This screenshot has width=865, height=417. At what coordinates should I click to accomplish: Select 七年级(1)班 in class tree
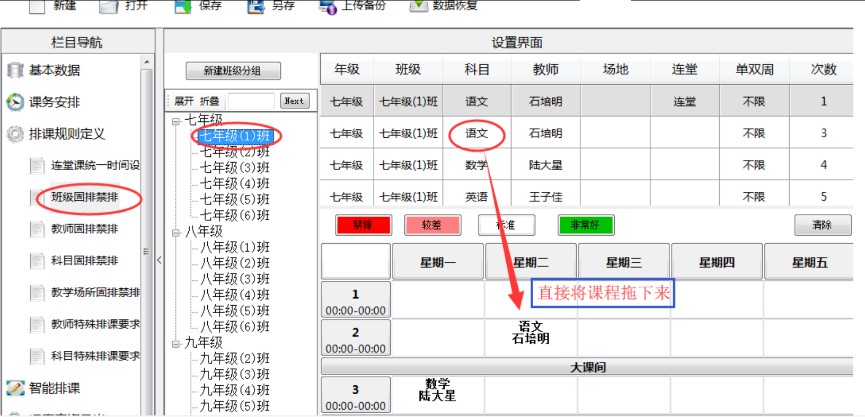tap(234, 136)
